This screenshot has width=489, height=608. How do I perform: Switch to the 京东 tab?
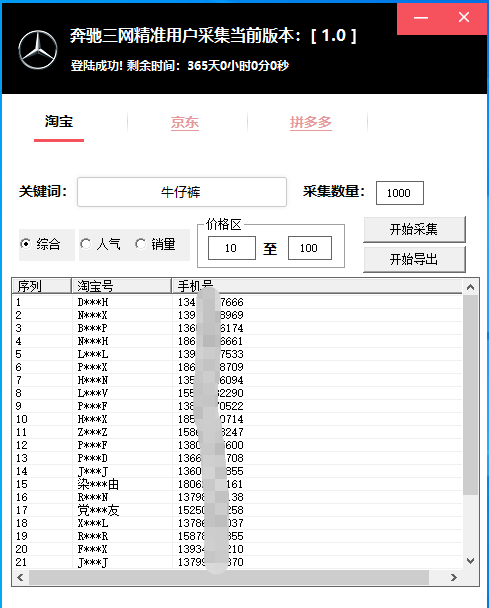click(x=185, y=123)
